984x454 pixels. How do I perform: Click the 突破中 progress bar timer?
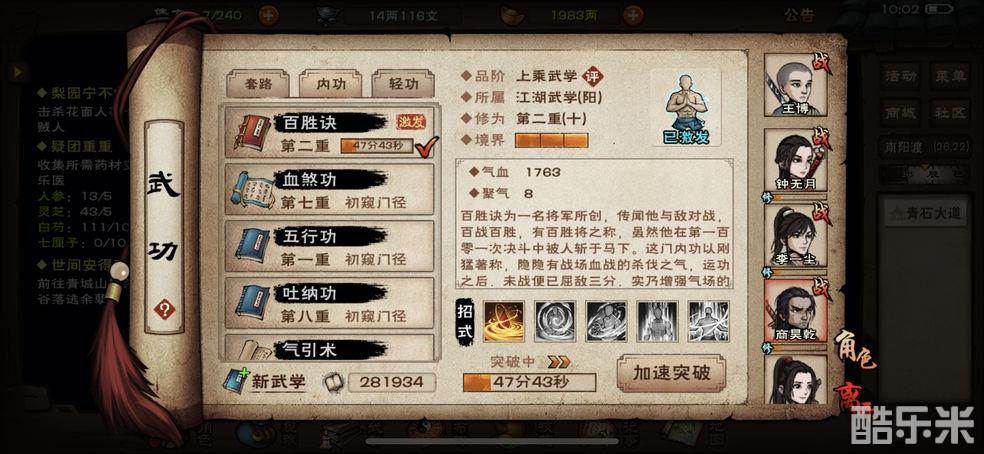pyautogui.click(x=529, y=382)
